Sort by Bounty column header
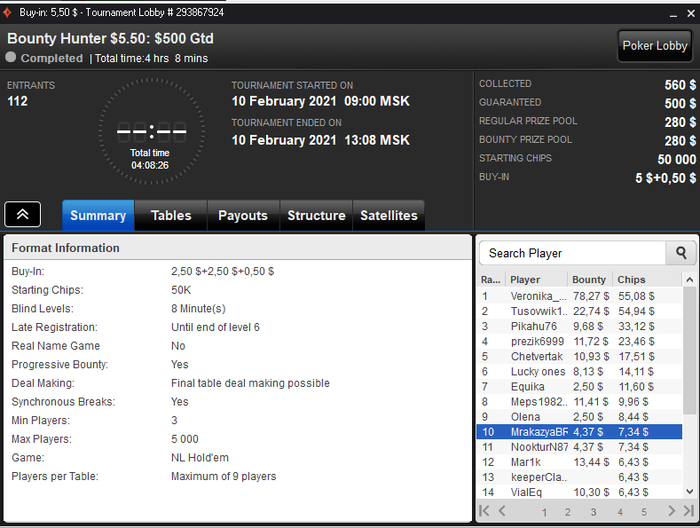Viewport: 700px width, 528px height. (590, 279)
